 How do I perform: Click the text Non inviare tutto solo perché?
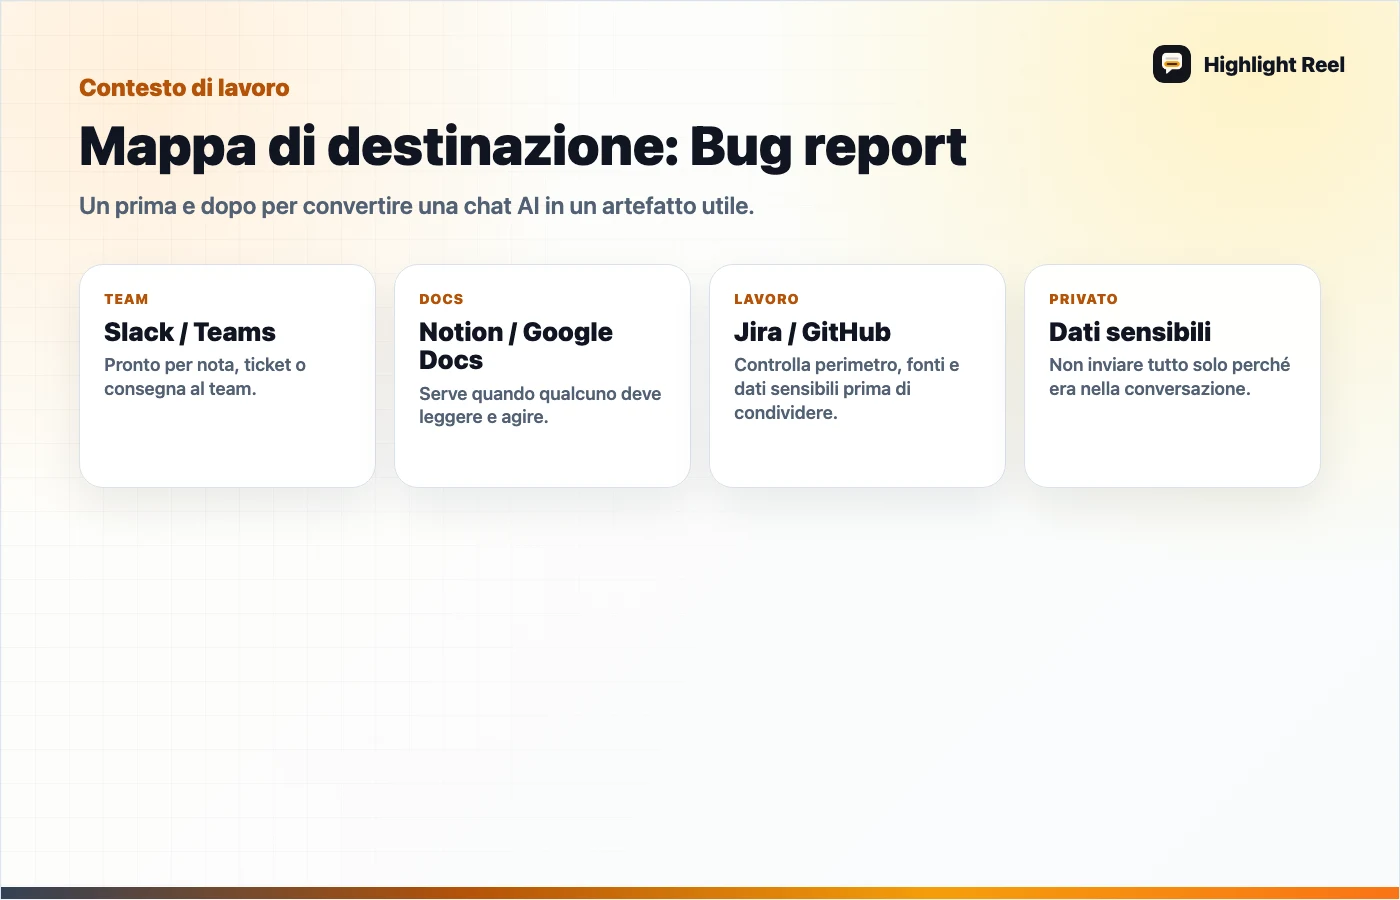(1170, 377)
